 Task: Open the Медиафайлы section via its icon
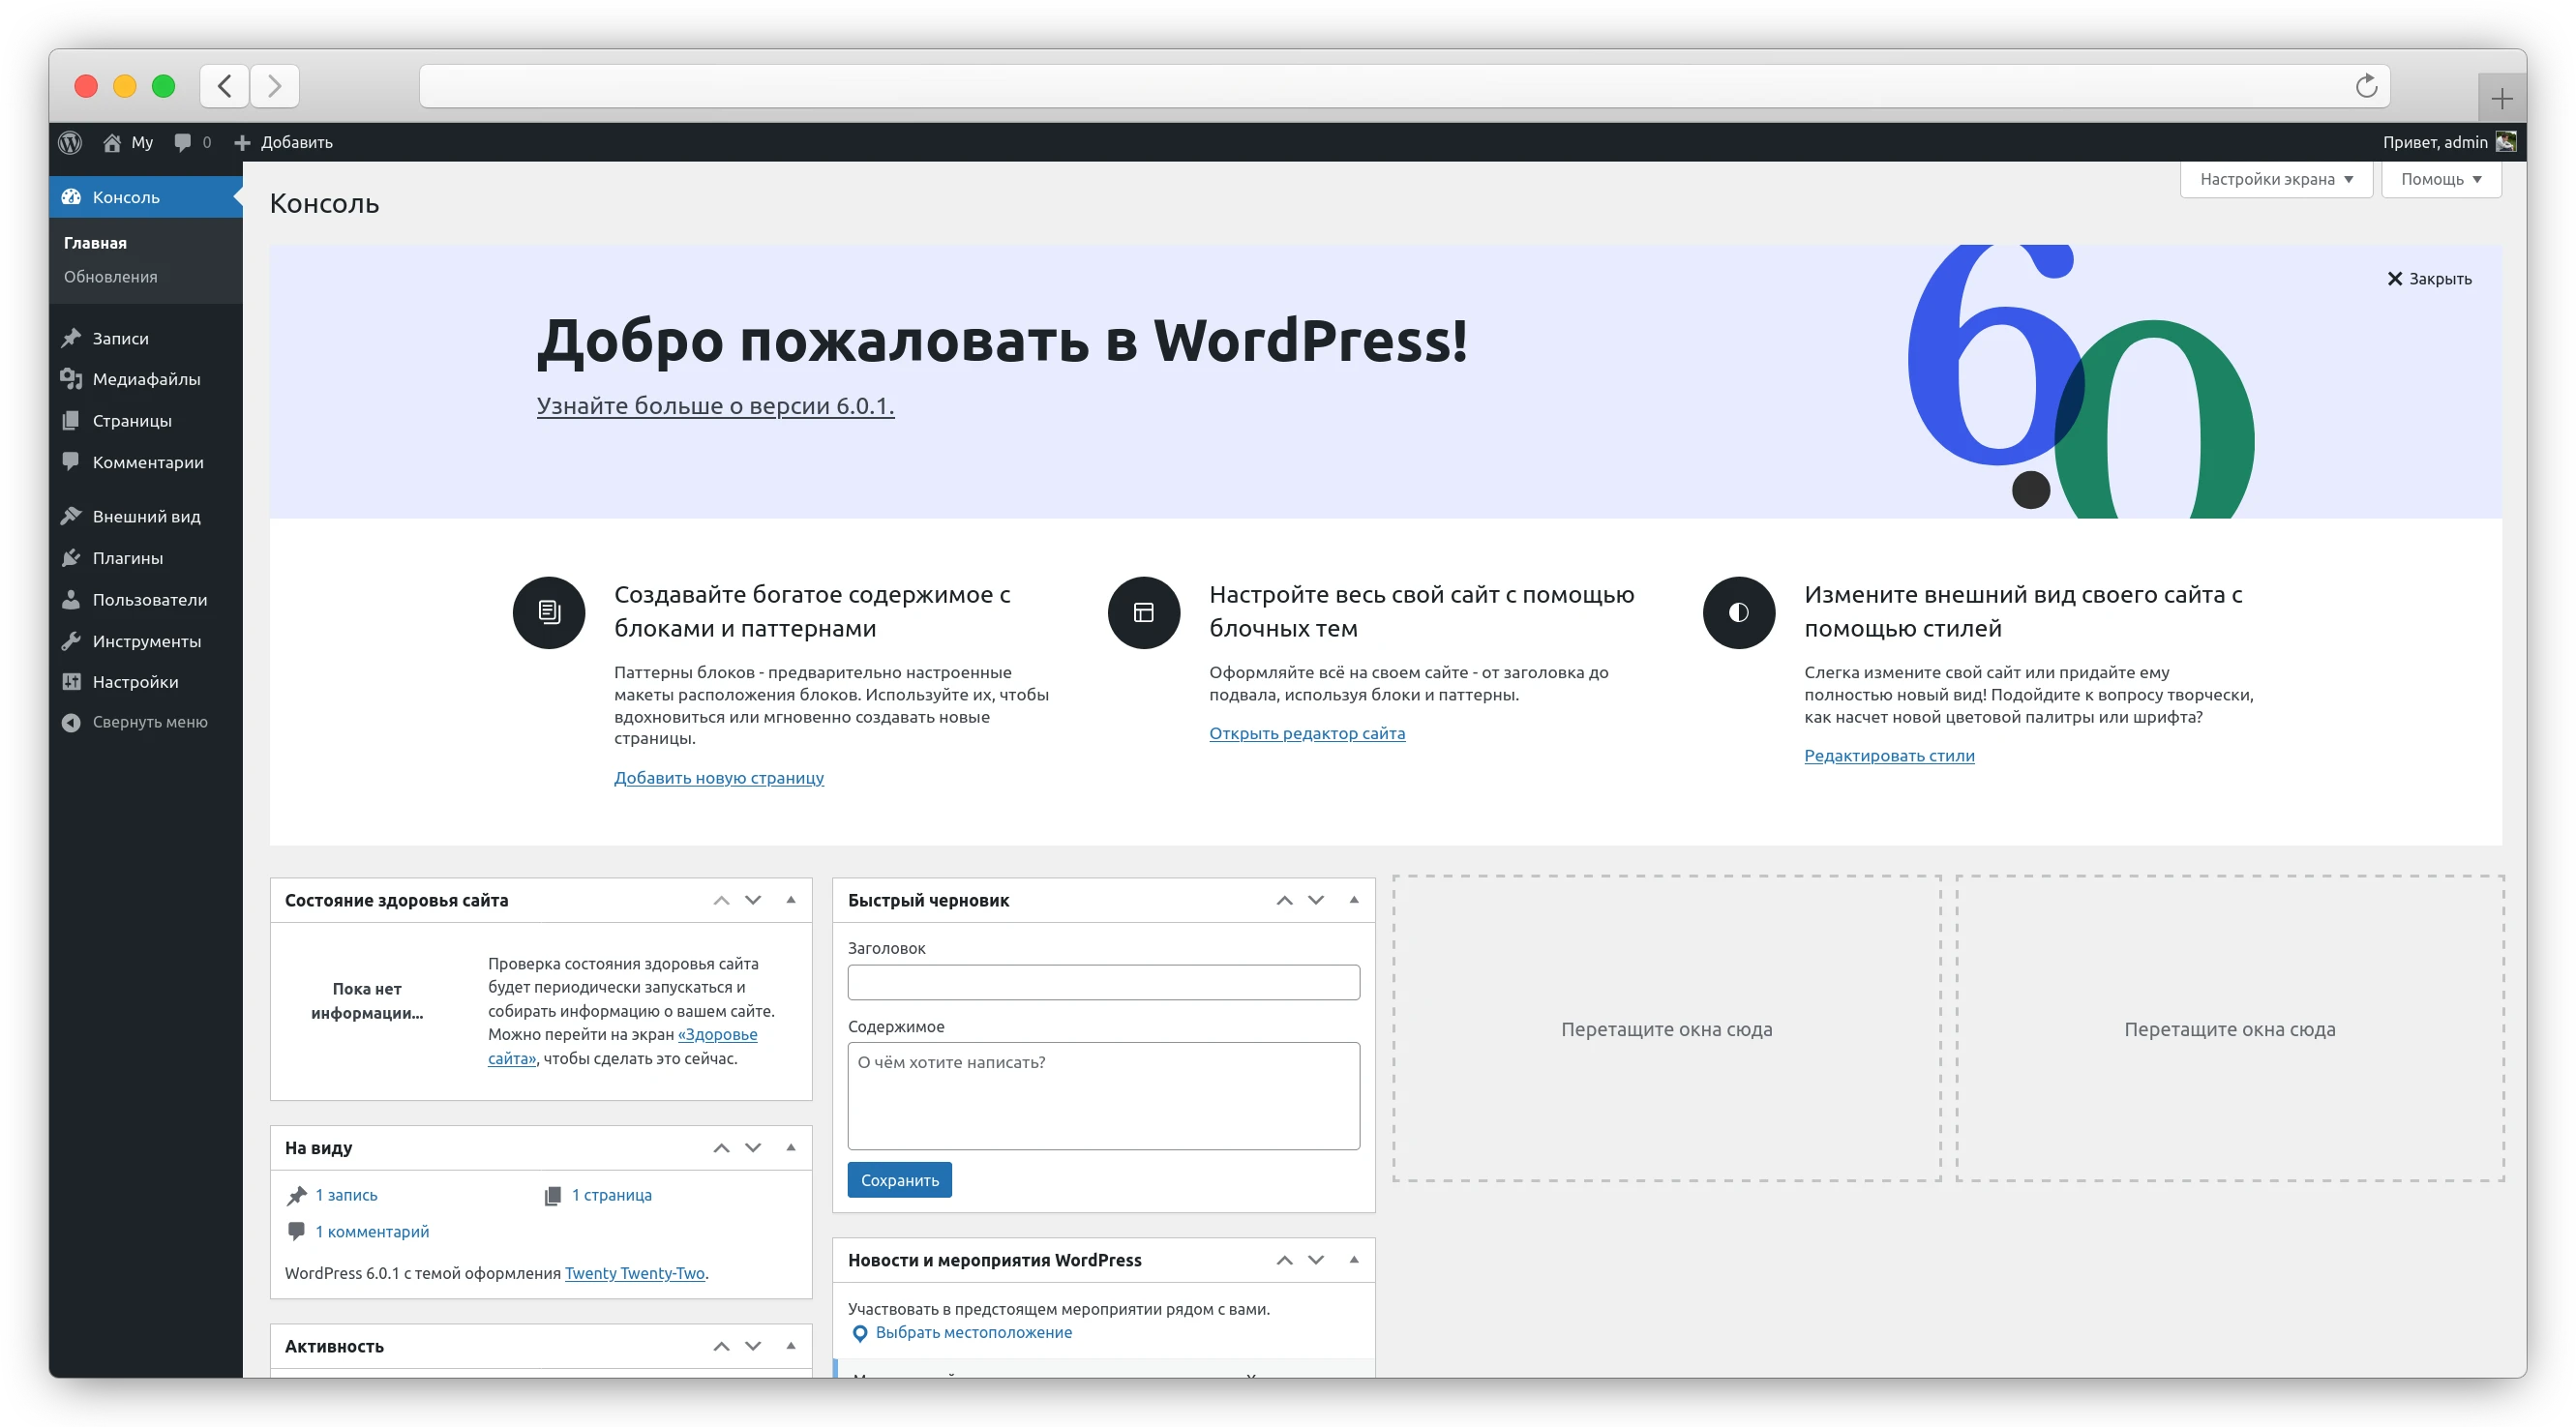click(x=71, y=379)
